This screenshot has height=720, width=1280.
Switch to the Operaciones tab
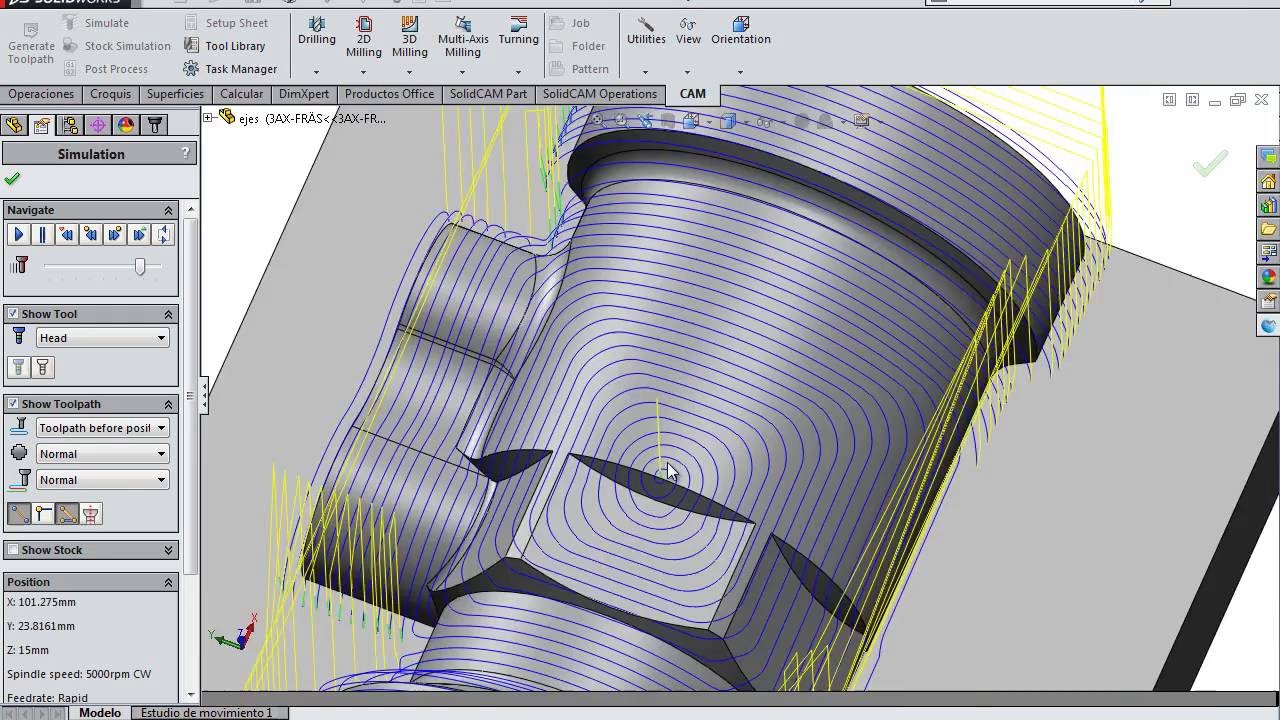click(x=41, y=94)
